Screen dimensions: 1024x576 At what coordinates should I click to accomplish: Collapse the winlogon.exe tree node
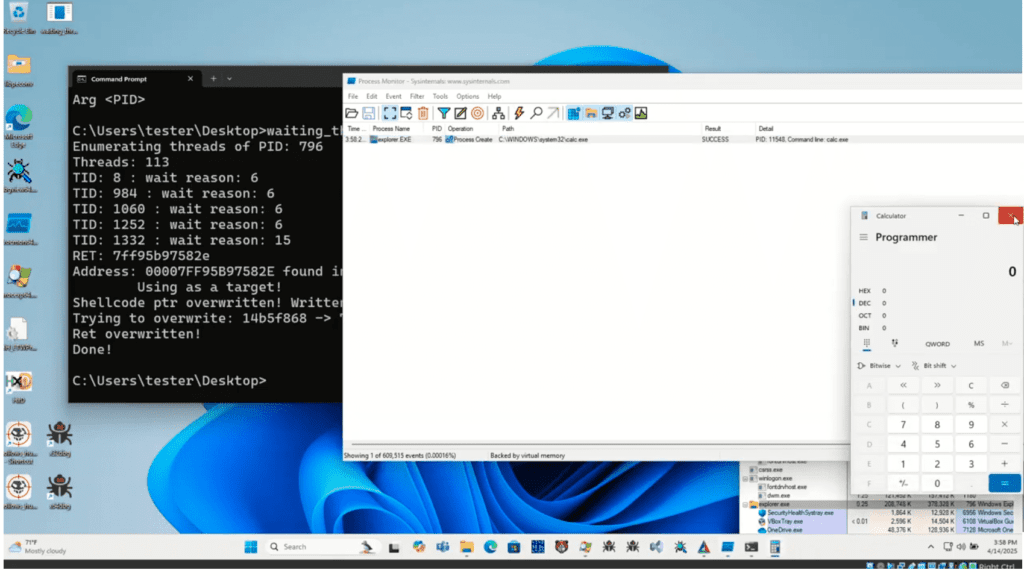point(745,479)
